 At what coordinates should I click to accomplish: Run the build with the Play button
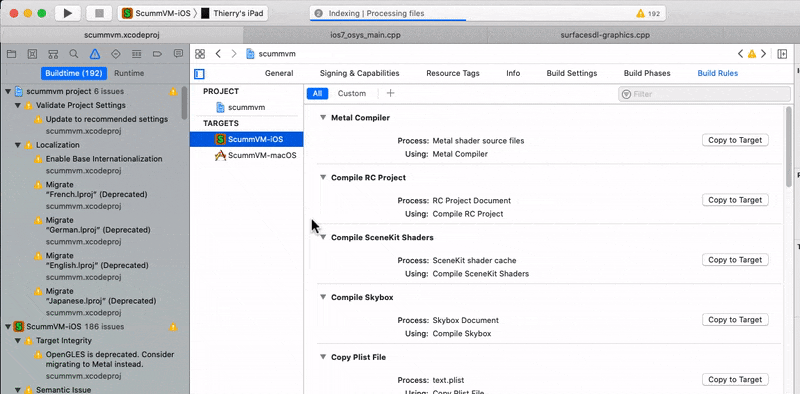click(68, 14)
